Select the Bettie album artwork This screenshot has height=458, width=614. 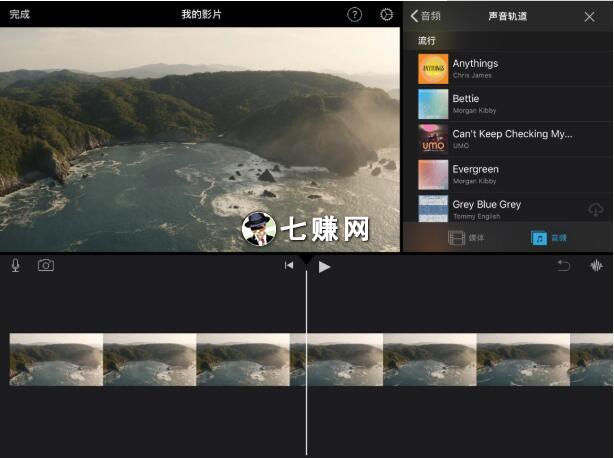tap(433, 104)
